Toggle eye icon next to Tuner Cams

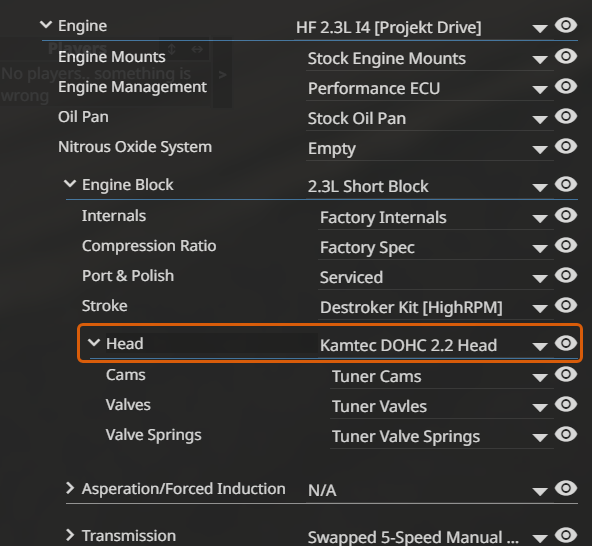[x=566, y=374]
